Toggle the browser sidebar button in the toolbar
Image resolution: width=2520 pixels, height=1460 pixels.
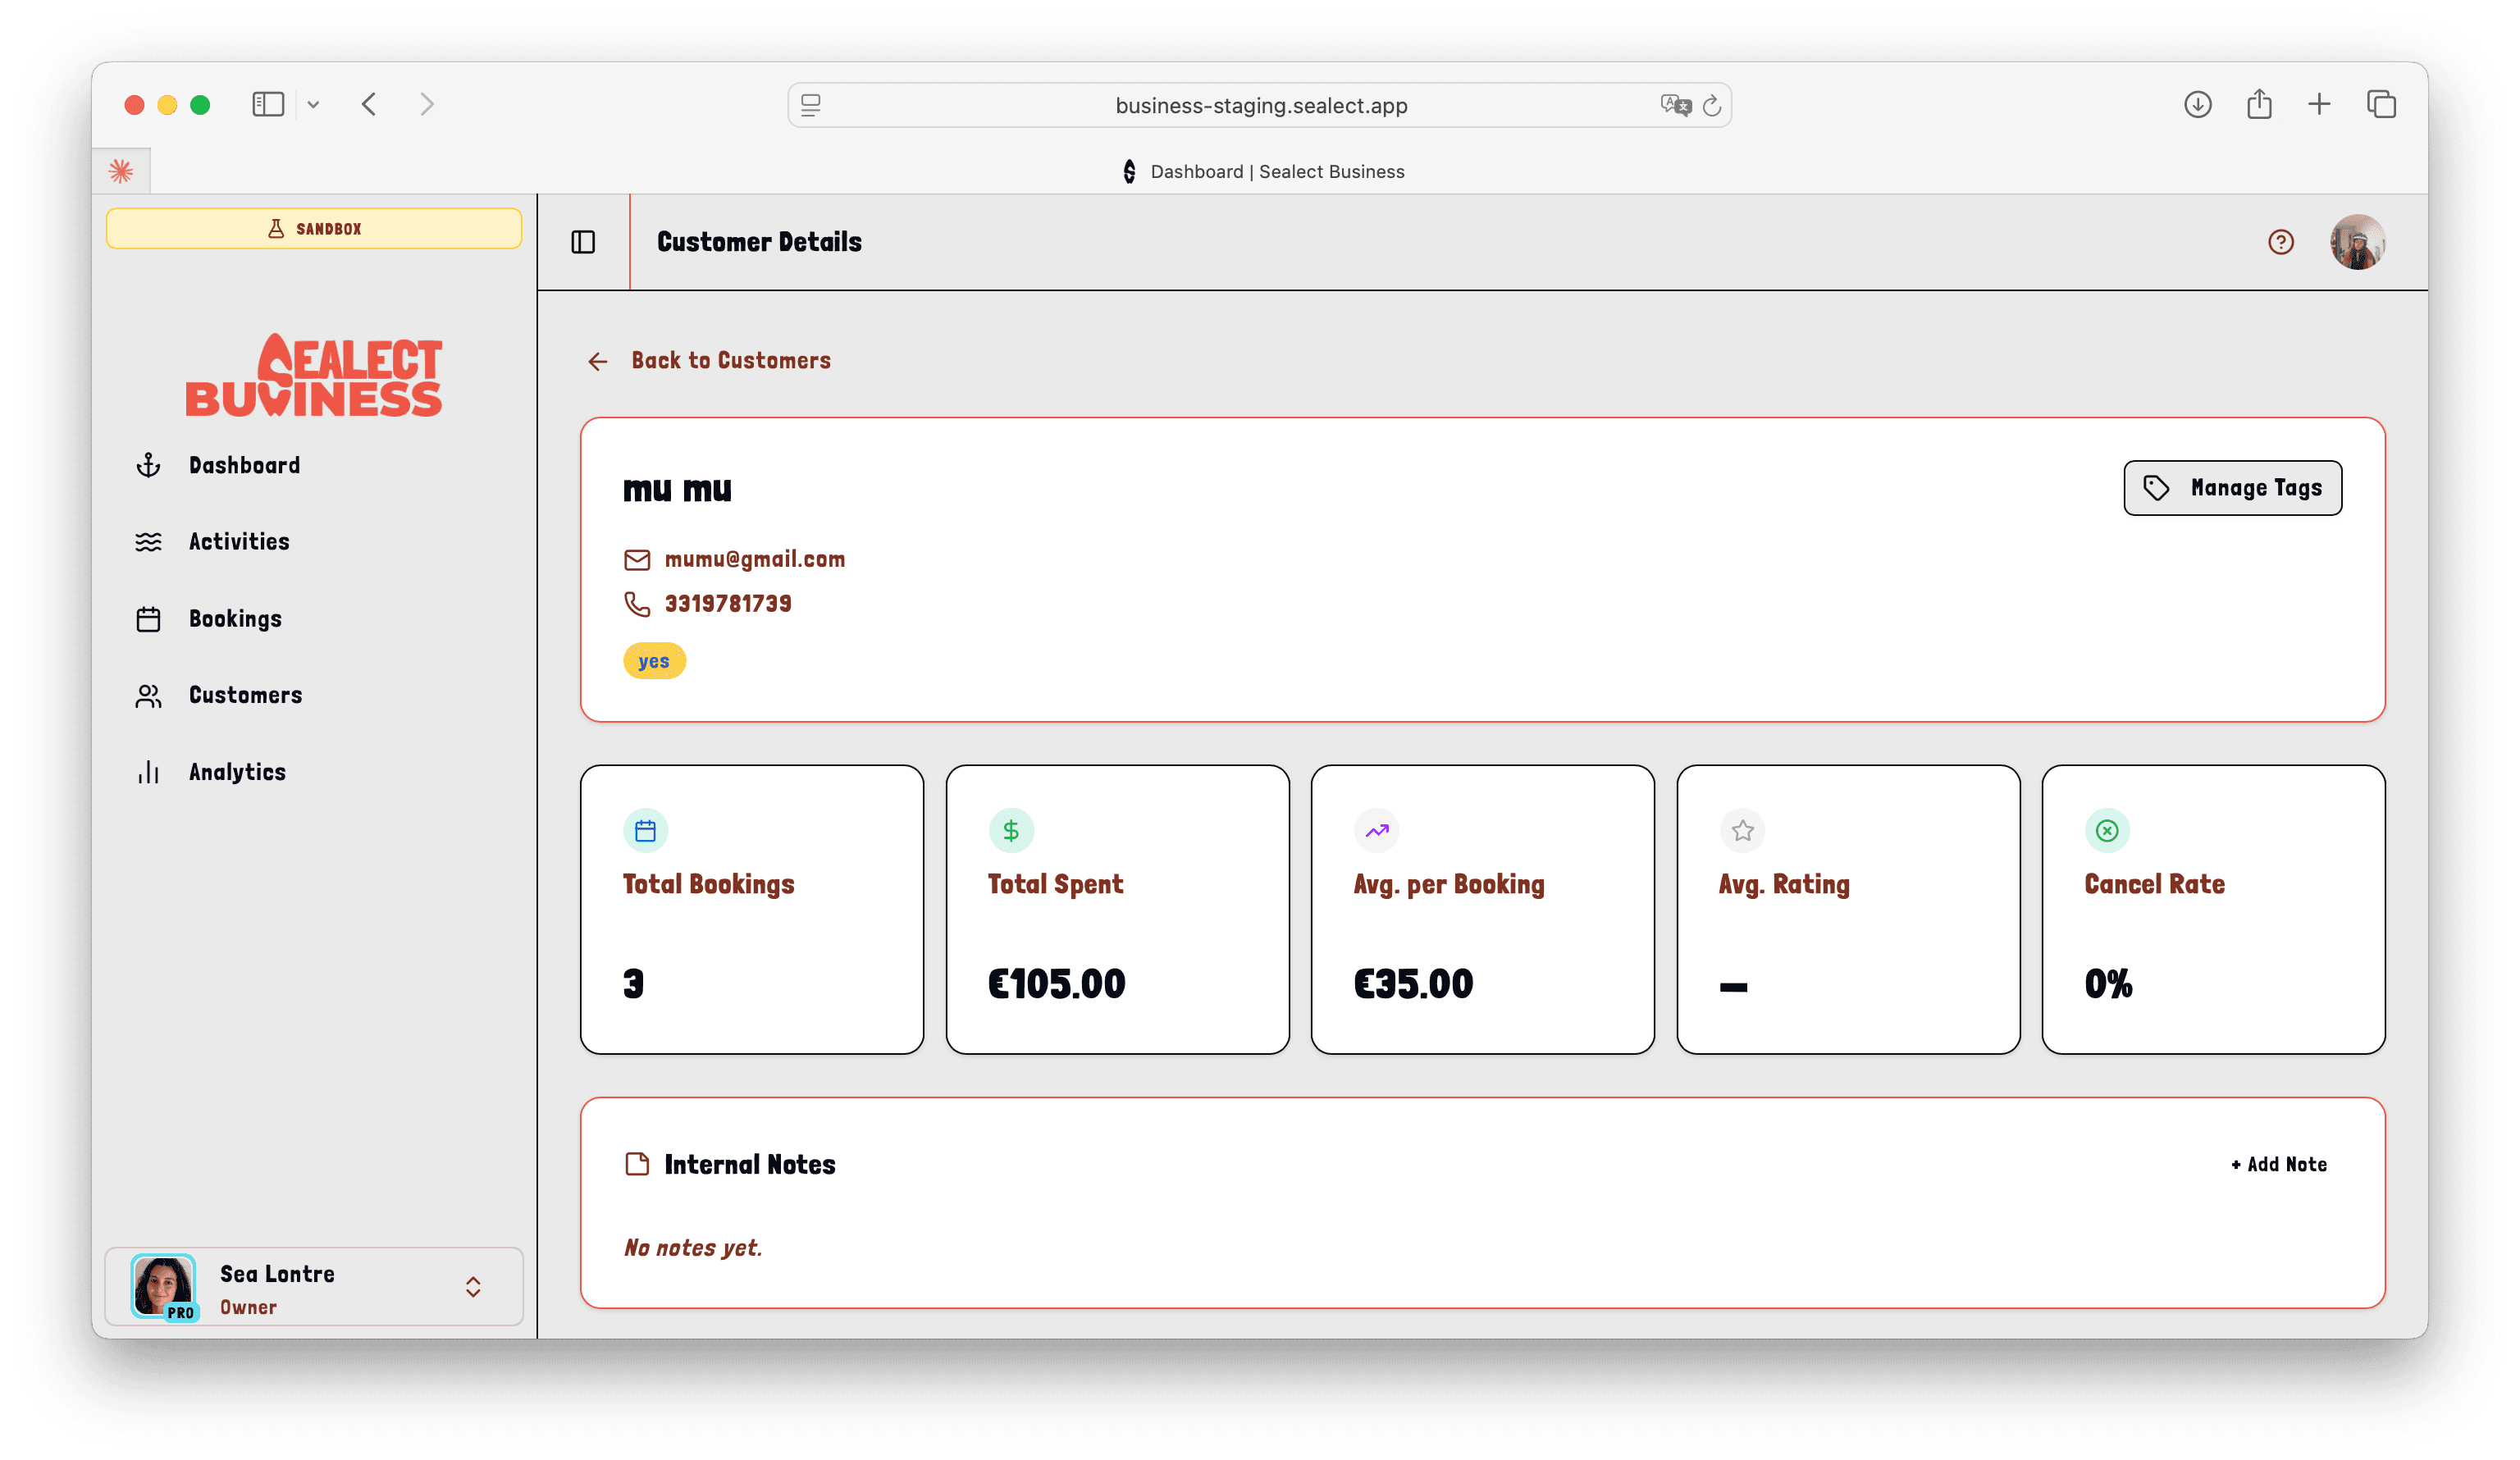[x=268, y=104]
